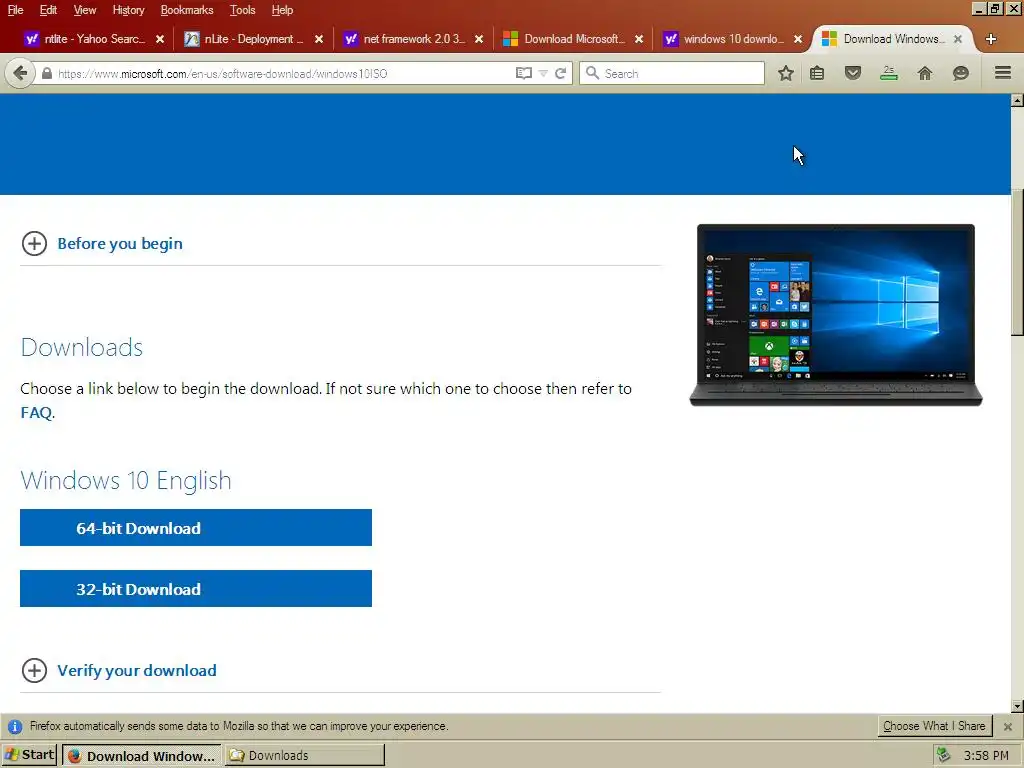This screenshot has height=768, width=1024.
Task: Click the info icon in notification bar
Action: 15,726
